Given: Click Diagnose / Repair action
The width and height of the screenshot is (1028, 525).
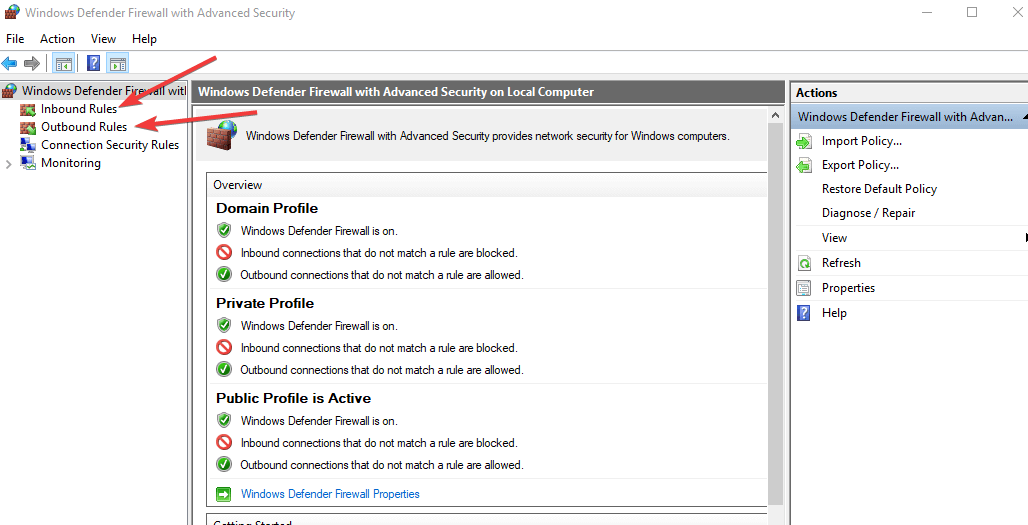Looking at the screenshot, I should (868, 213).
